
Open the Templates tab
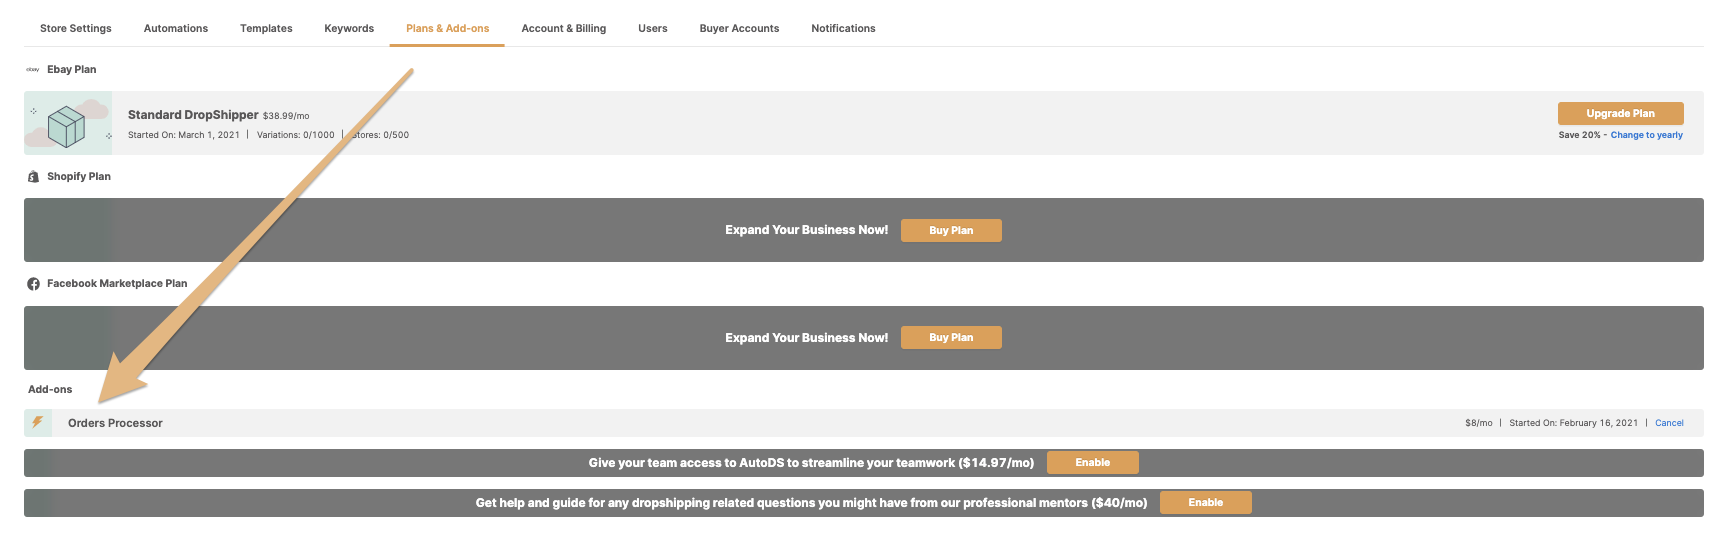[x=266, y=28]
